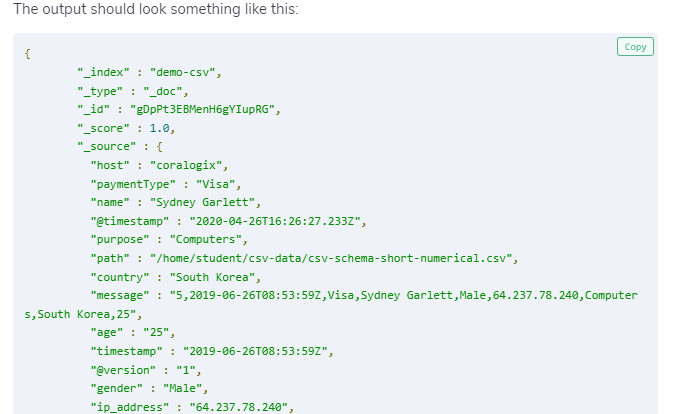
Task: Click the "coralogix" host value
Action: point(186,166)
